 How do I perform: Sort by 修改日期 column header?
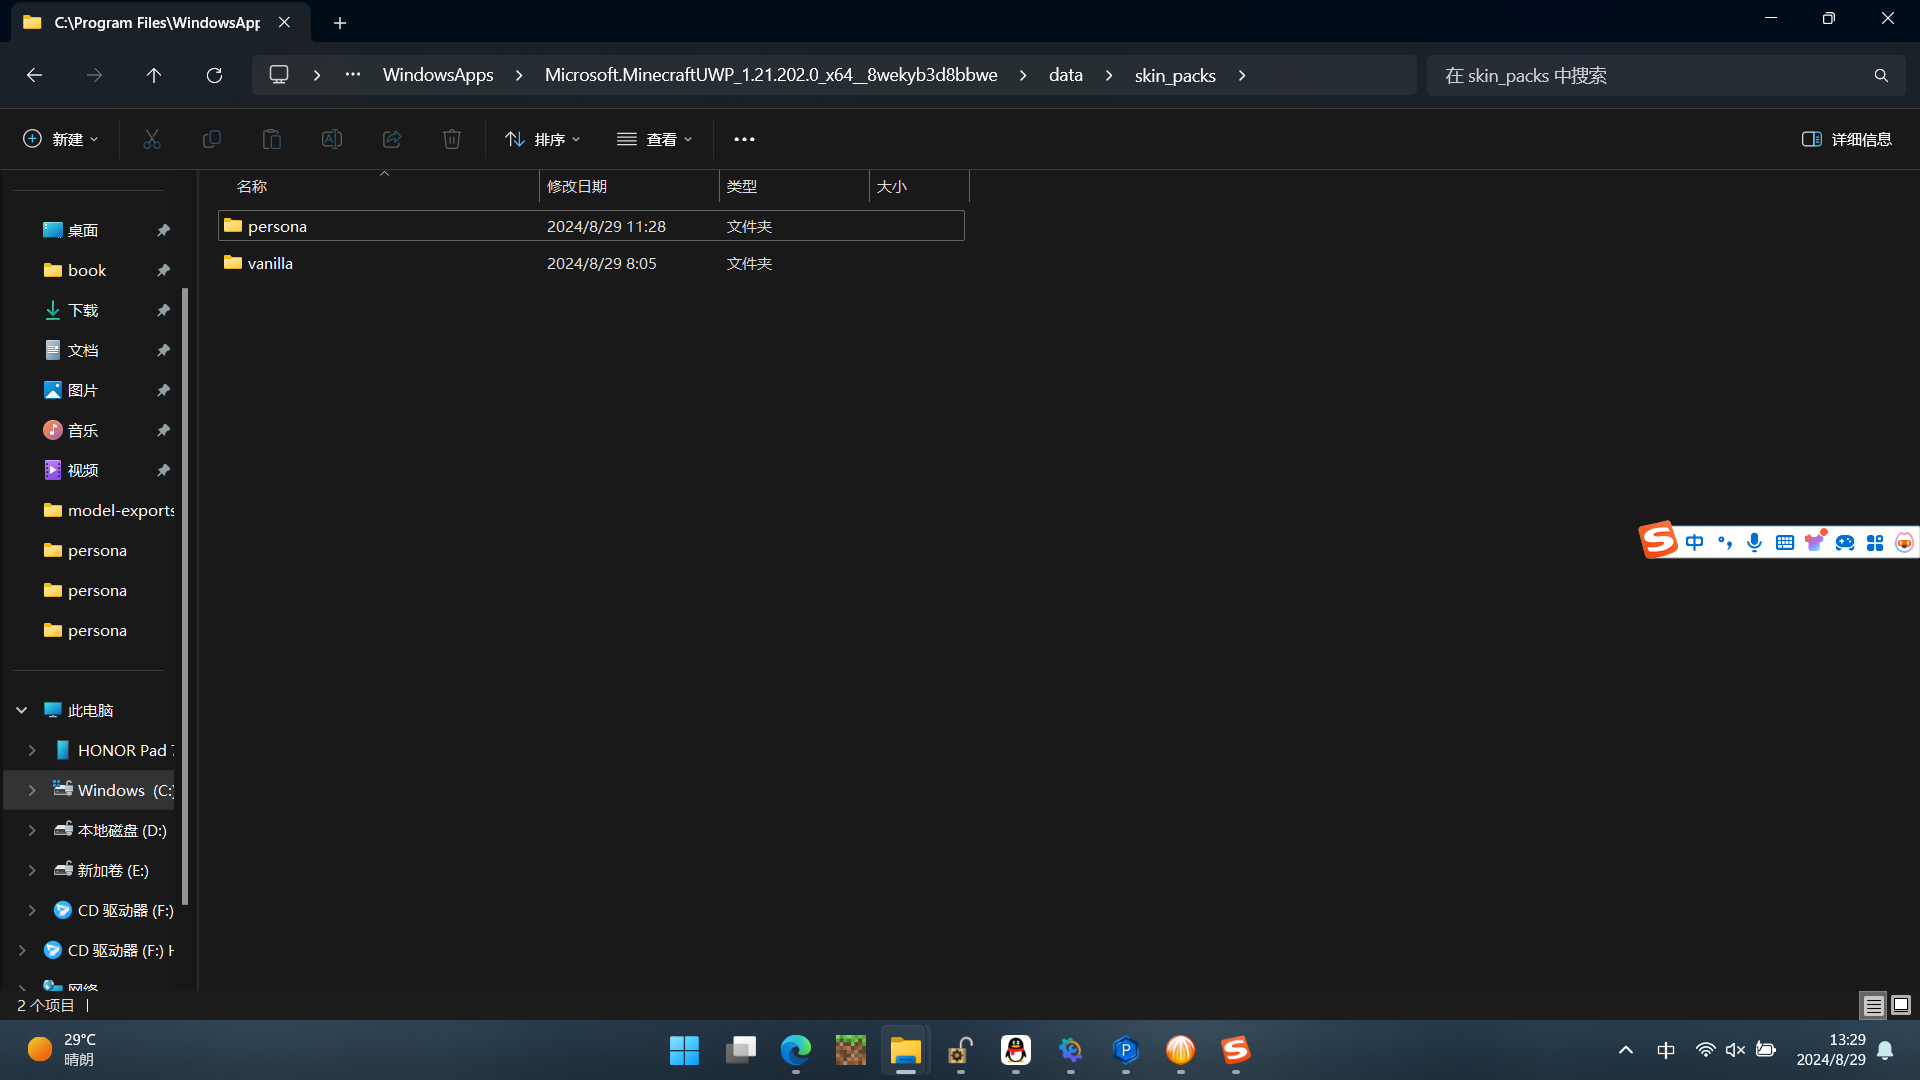(x=629, y=186)
